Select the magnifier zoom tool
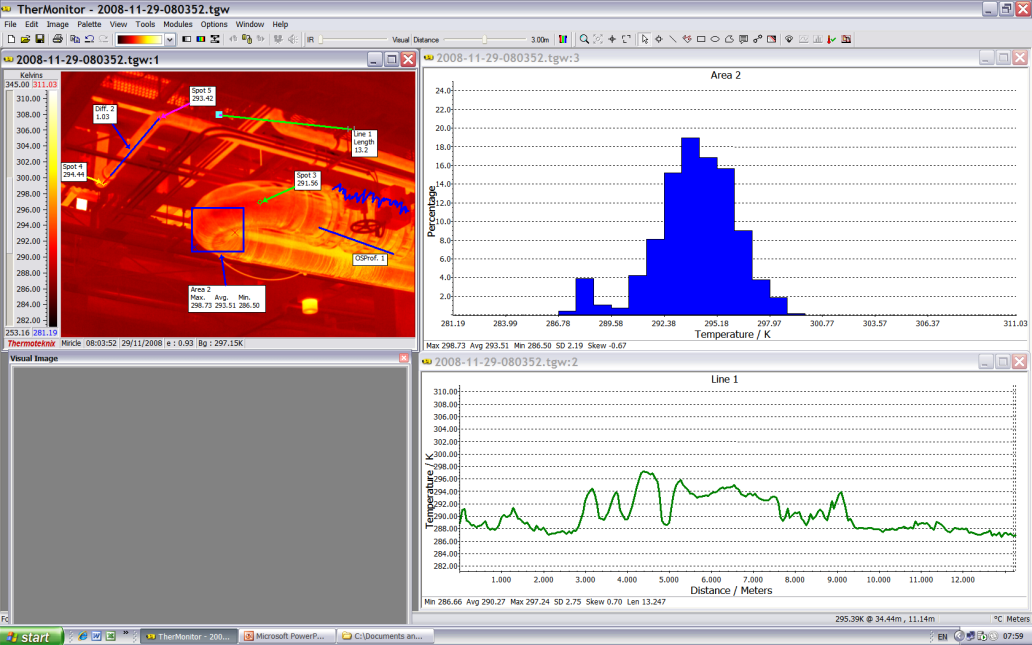Image resolution: width=1032 pixels, height=645 pixels. click(x=584, y=39)
